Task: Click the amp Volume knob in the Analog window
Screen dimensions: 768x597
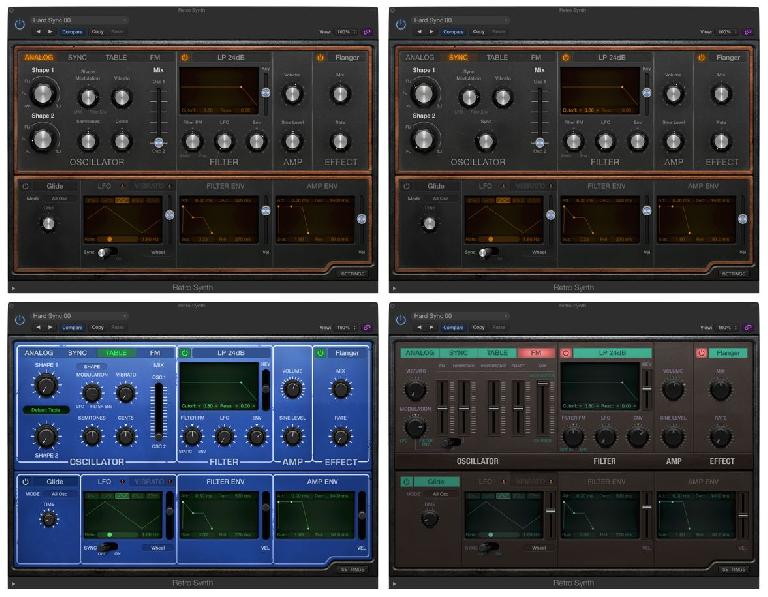Action: point(292,94)
